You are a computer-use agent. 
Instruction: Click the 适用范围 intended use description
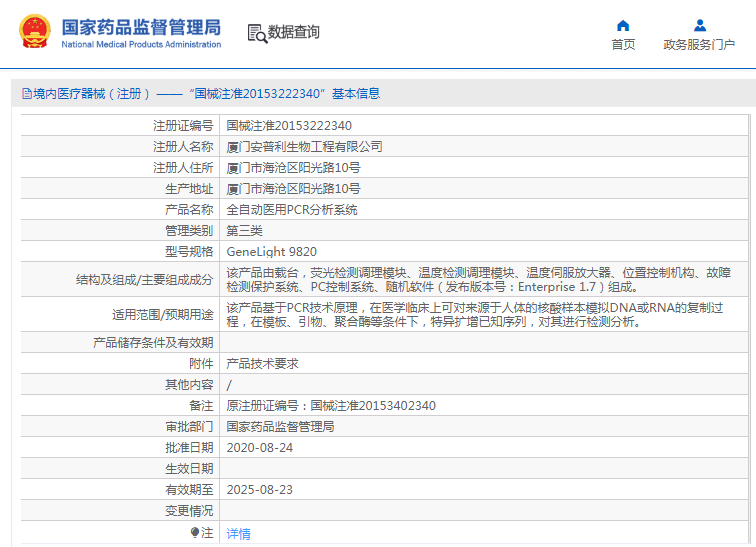click(475, 314)
